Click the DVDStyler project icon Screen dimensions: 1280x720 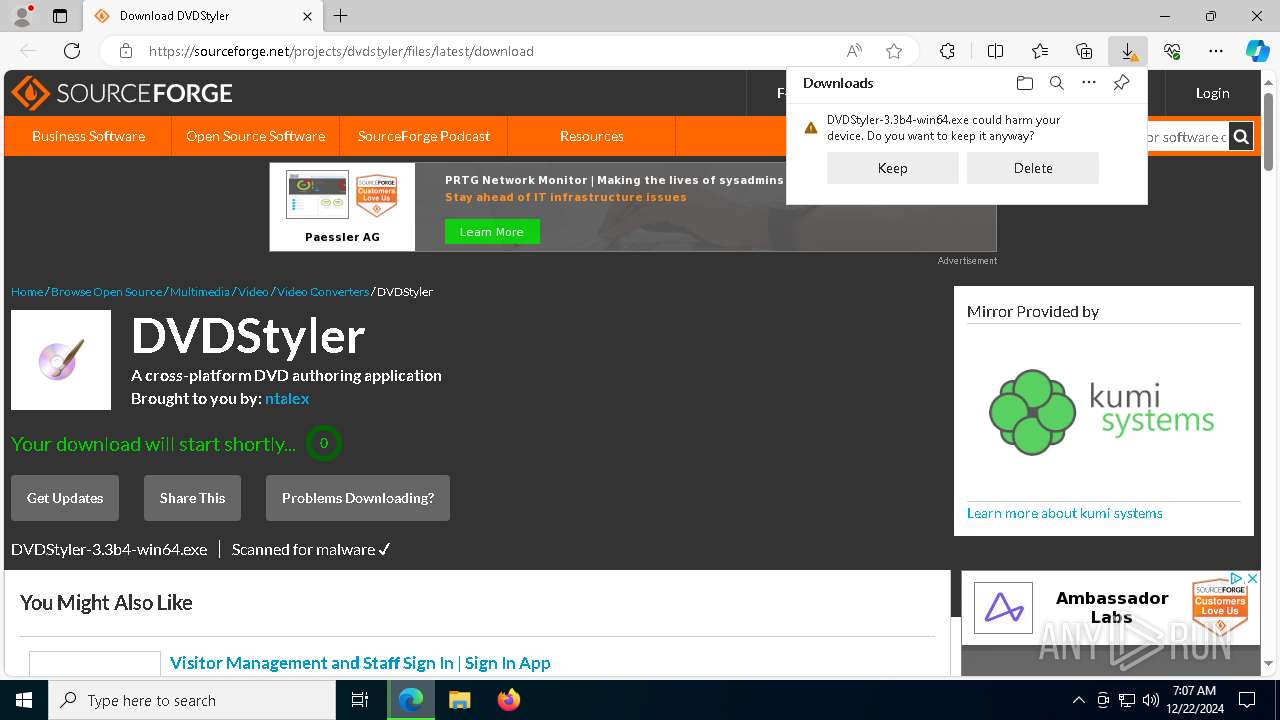click(61, 360)
